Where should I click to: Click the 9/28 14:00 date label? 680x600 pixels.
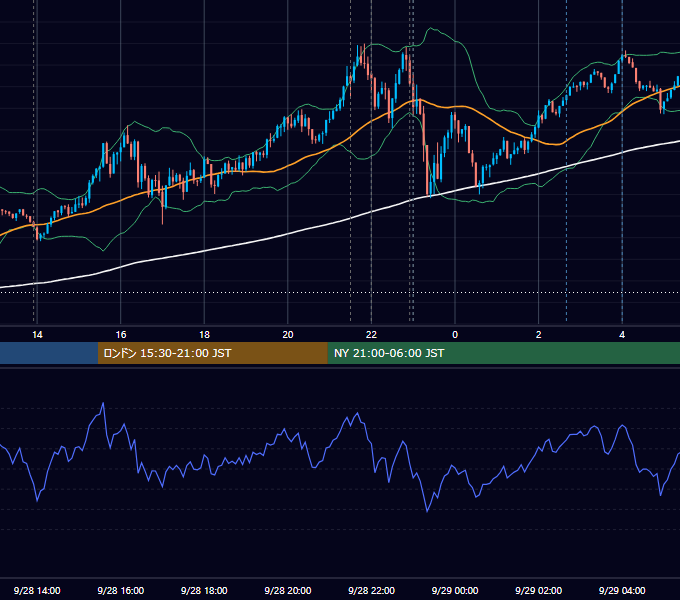pyautogui.click(x=37, y=590)
